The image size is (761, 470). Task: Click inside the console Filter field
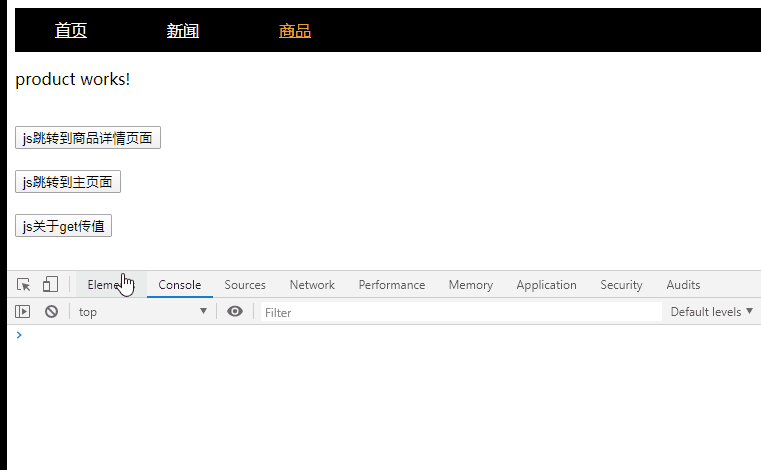click(x=460, y=312)
